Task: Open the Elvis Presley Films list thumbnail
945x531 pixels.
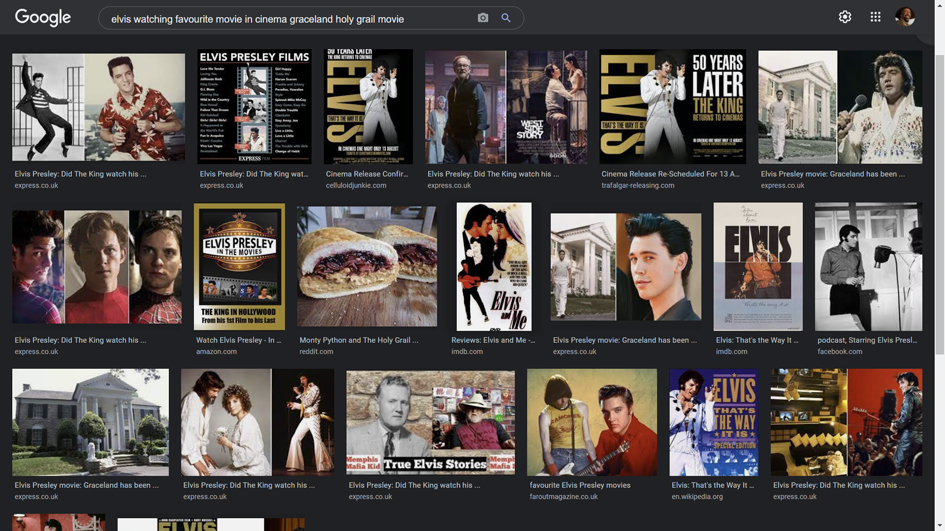Action: tap(254, 107)
